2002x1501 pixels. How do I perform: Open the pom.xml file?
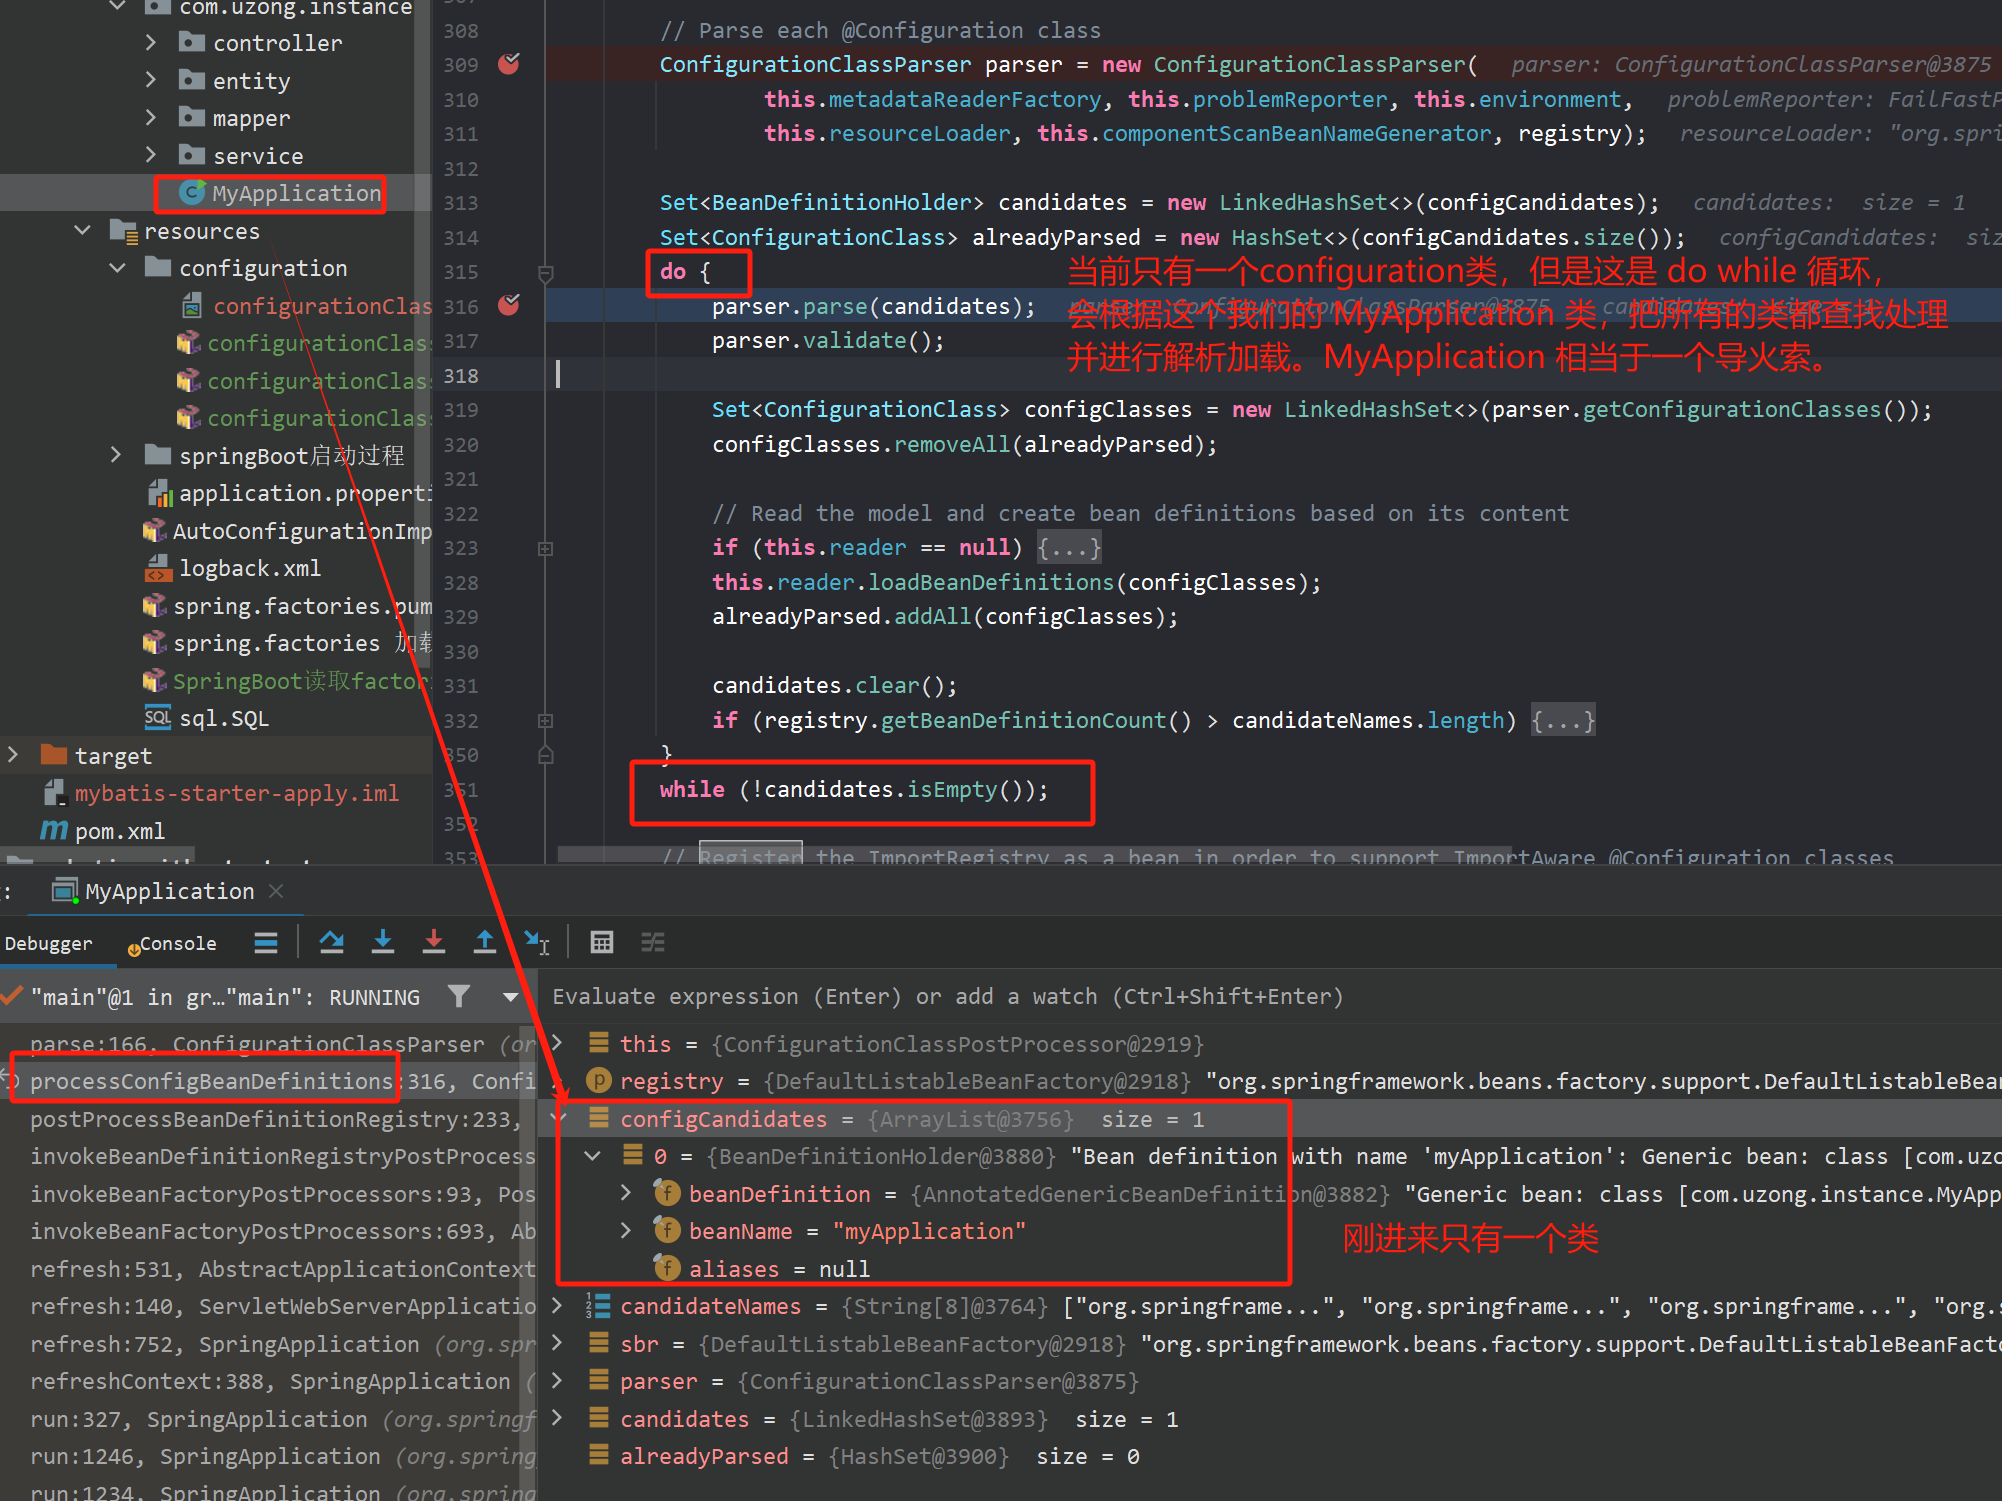119,831
